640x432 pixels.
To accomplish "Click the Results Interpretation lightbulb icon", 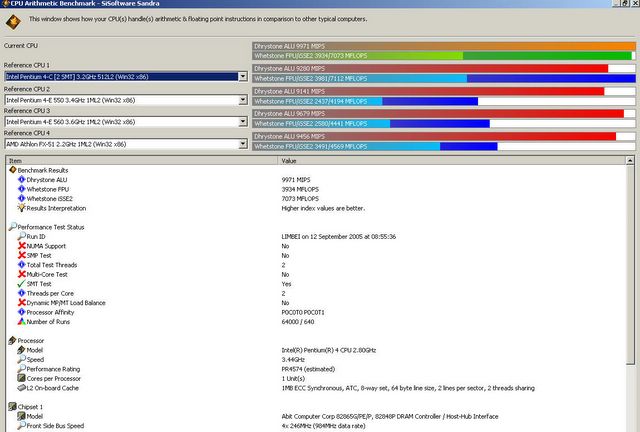I will [22, 208].
